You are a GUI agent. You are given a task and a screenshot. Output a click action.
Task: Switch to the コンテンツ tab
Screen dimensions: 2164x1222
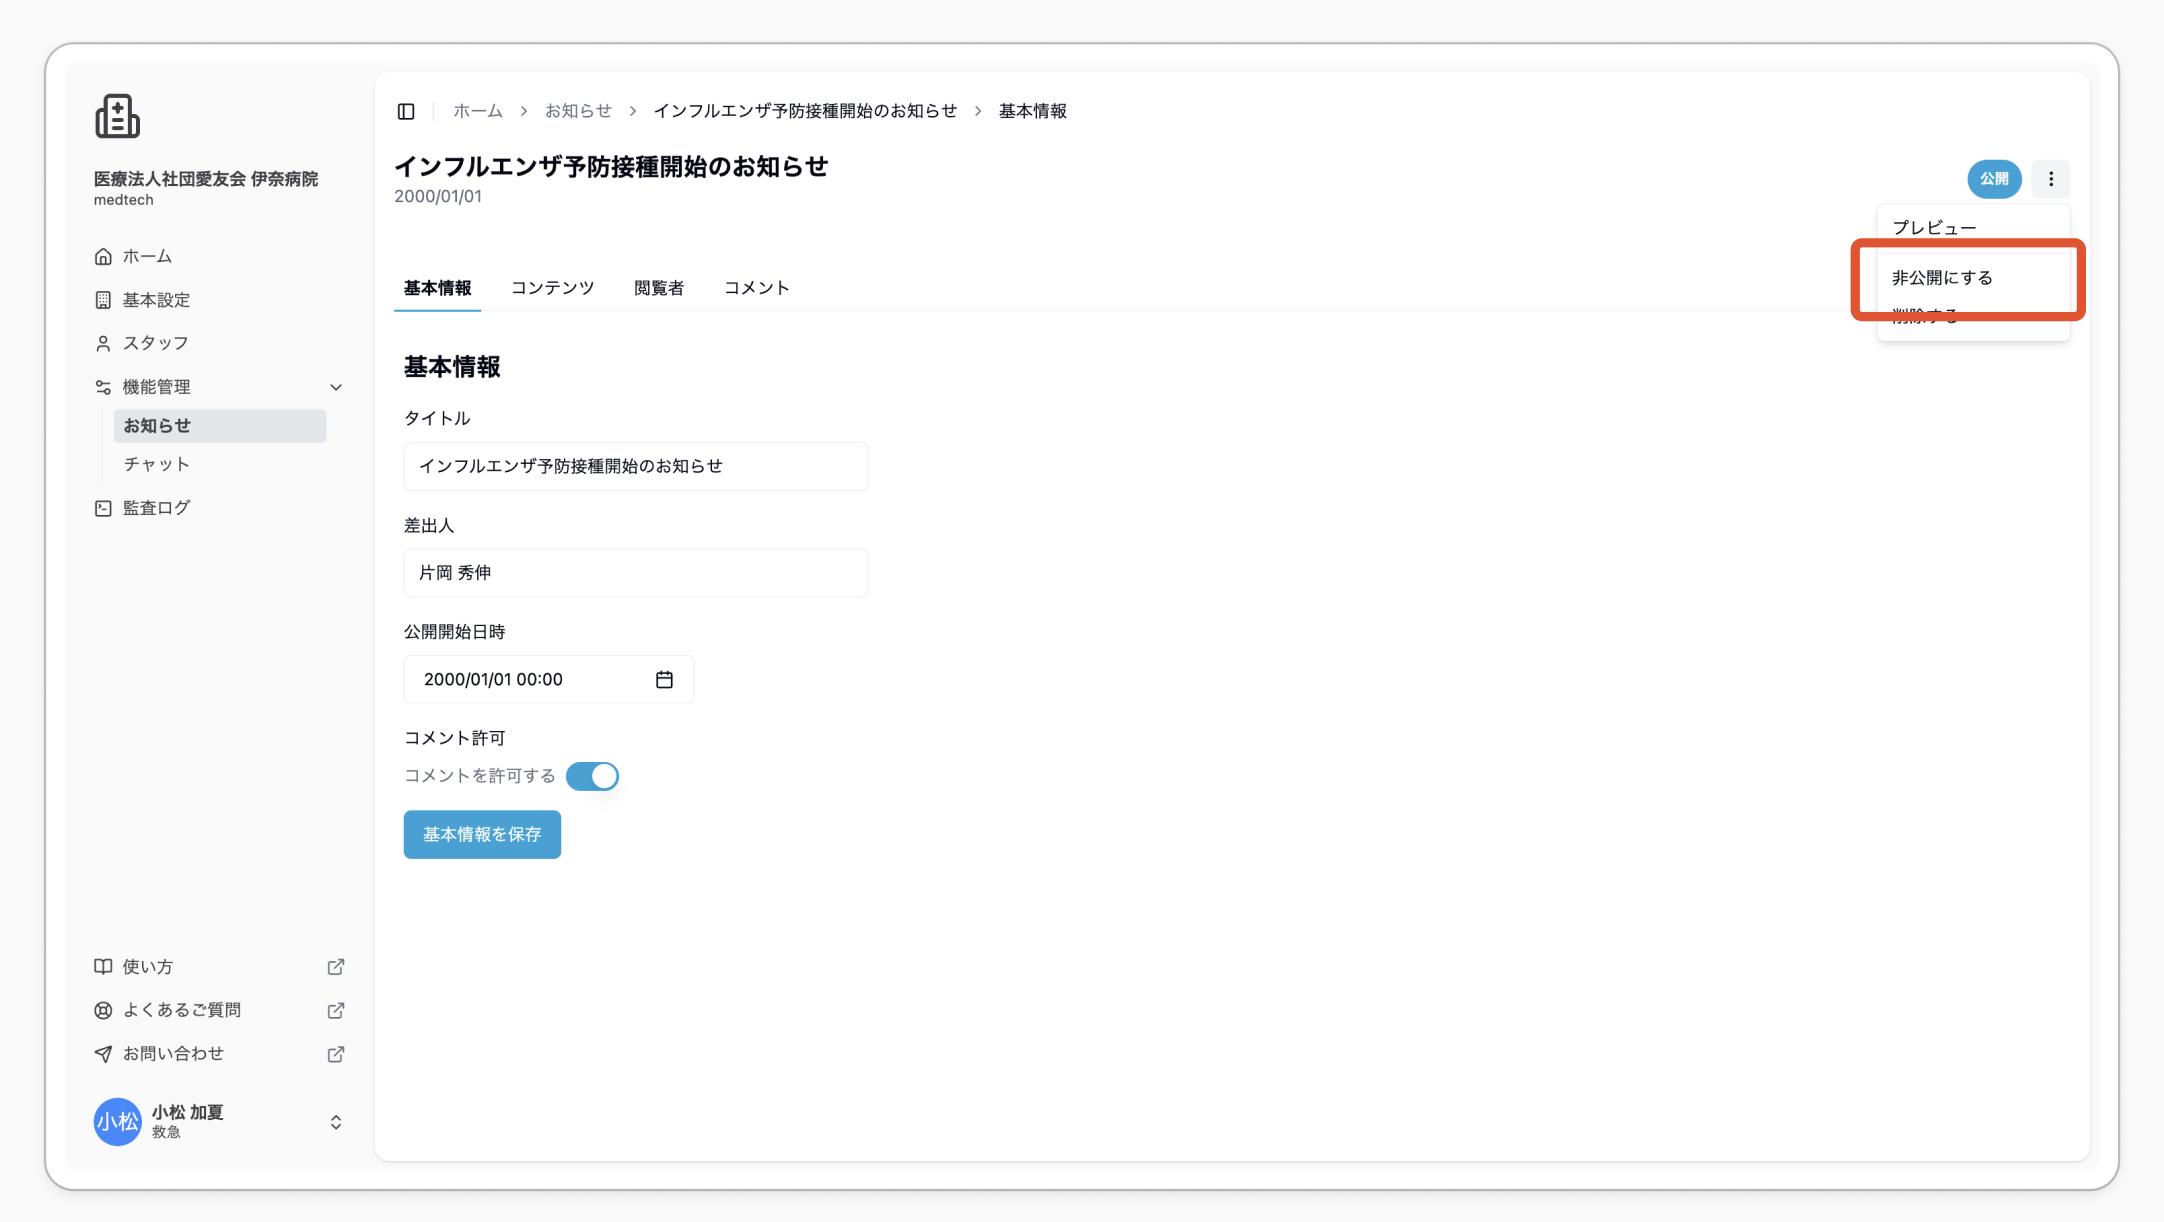[552, 288]
